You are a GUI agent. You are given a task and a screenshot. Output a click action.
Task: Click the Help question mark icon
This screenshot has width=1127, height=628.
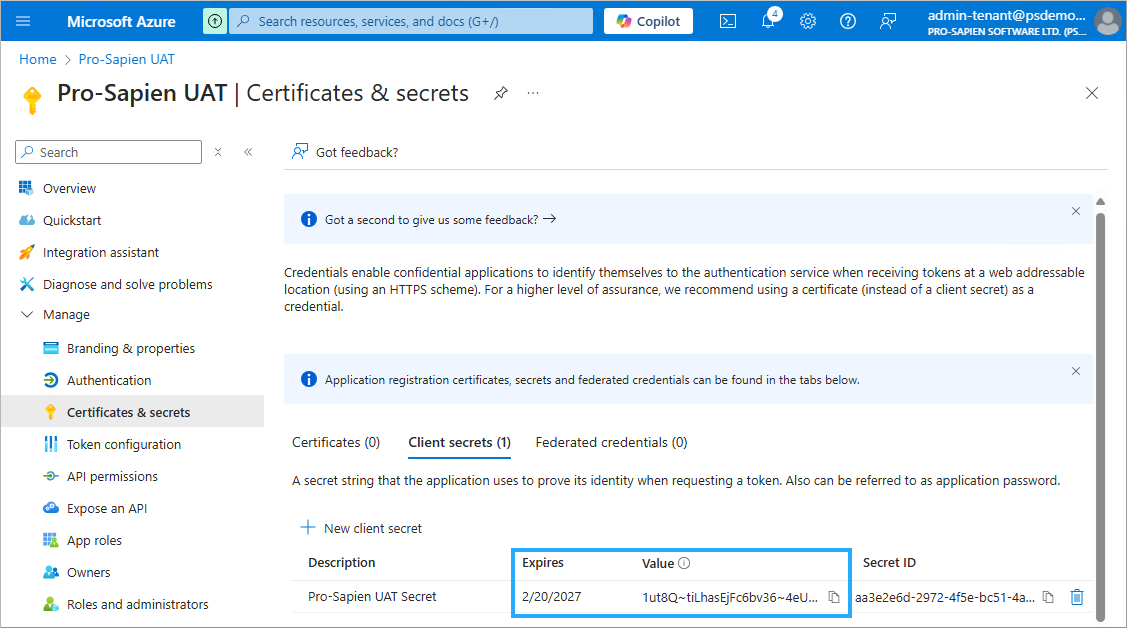pyautogui.click(x=848, y=21)
